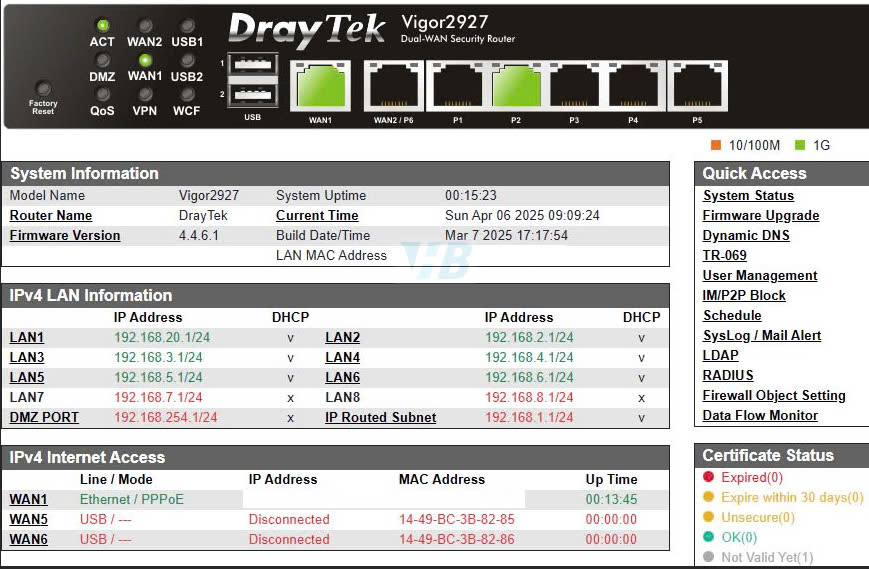
Task: Open the LAN6 settings link
Action: (x=343, y=377)
